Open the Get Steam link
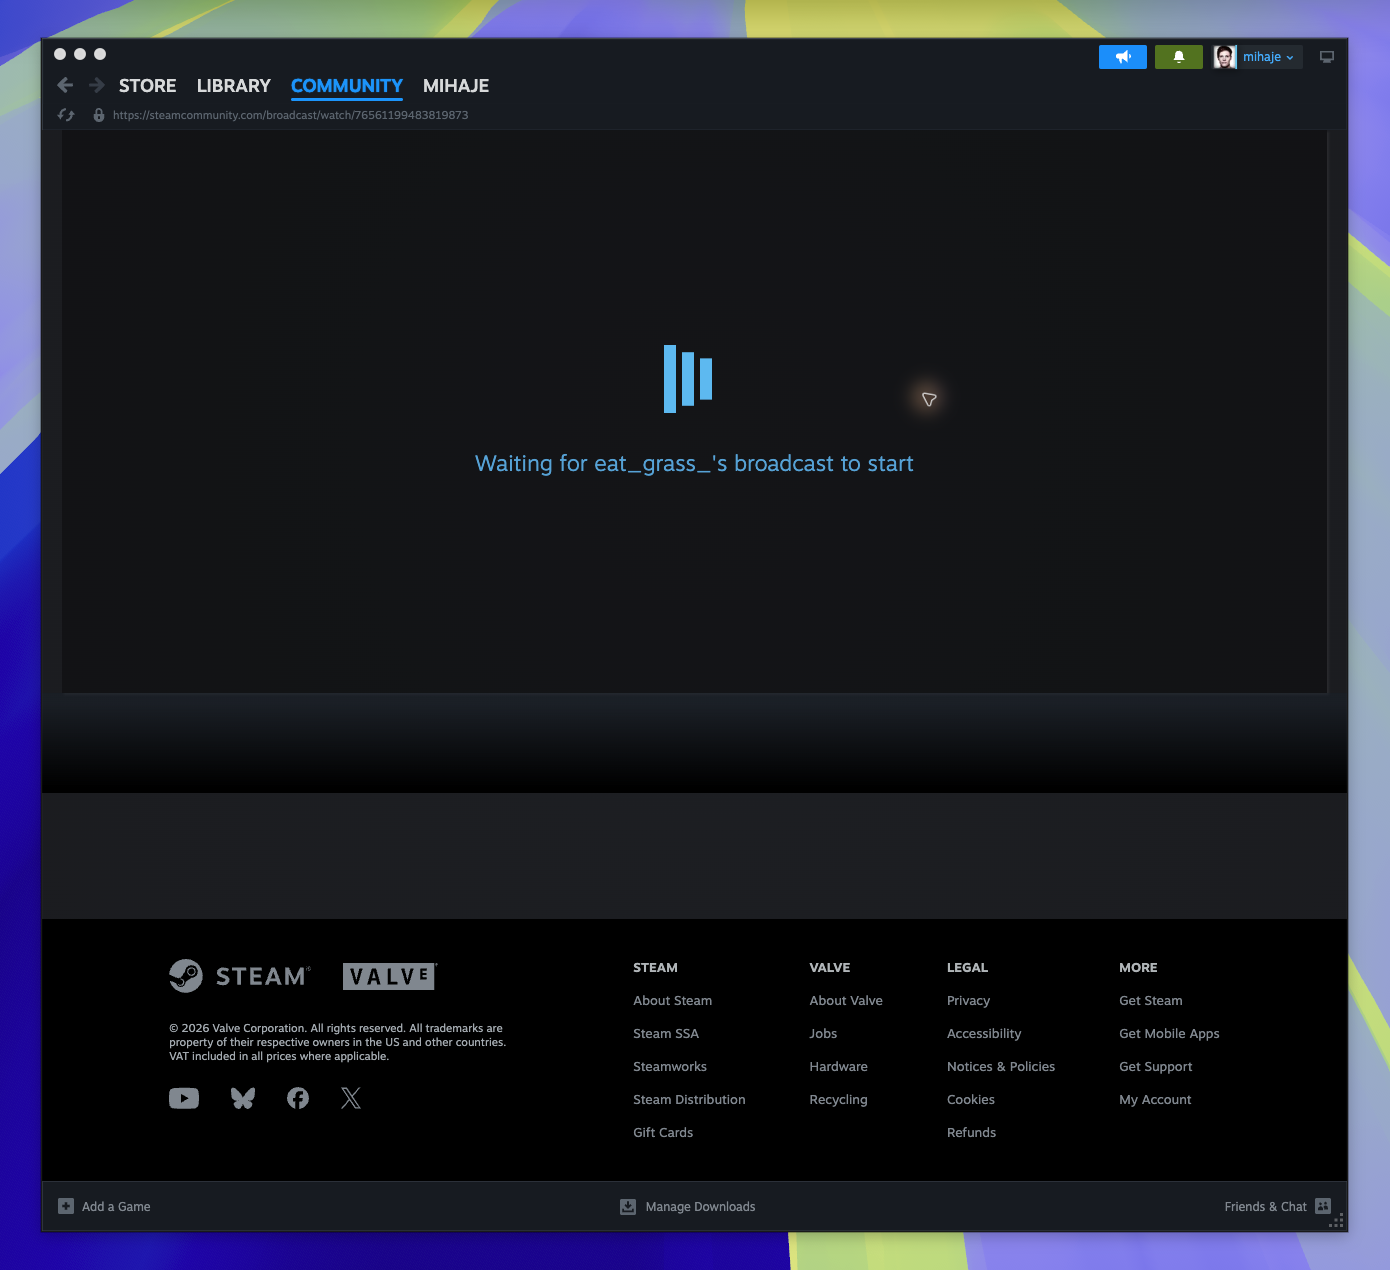This screenshot has height=1270, width=1390. click(x=1151, y=1001)
